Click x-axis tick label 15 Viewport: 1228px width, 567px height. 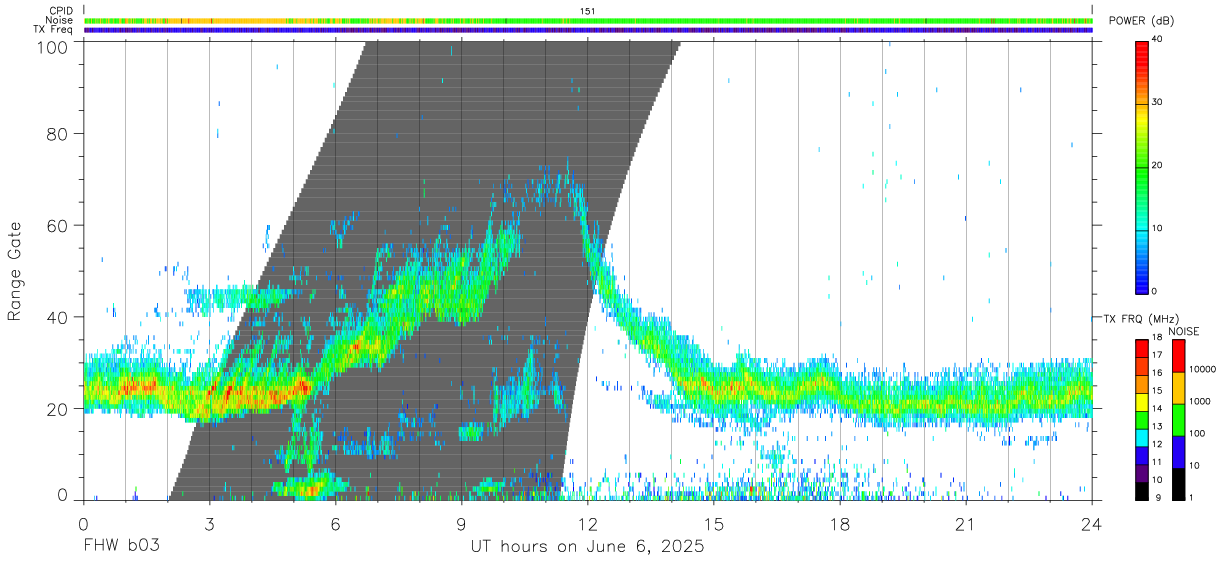tap(714, 525)
